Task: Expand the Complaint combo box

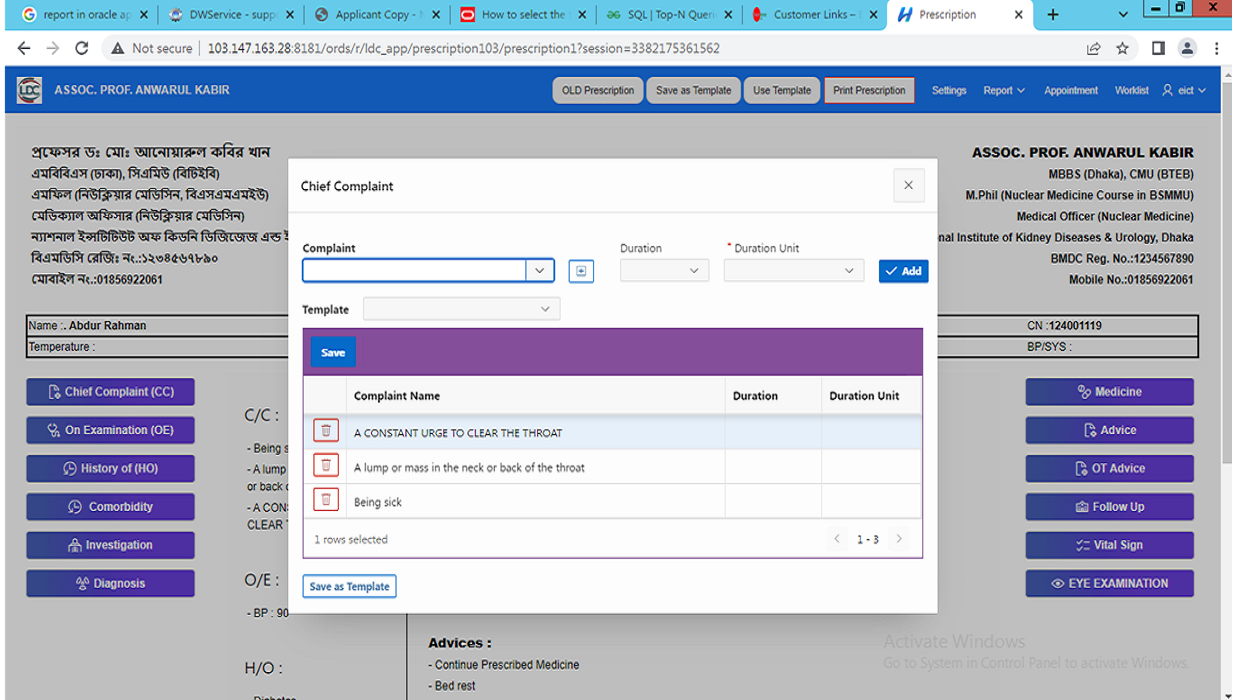Action: pos(540,271)
